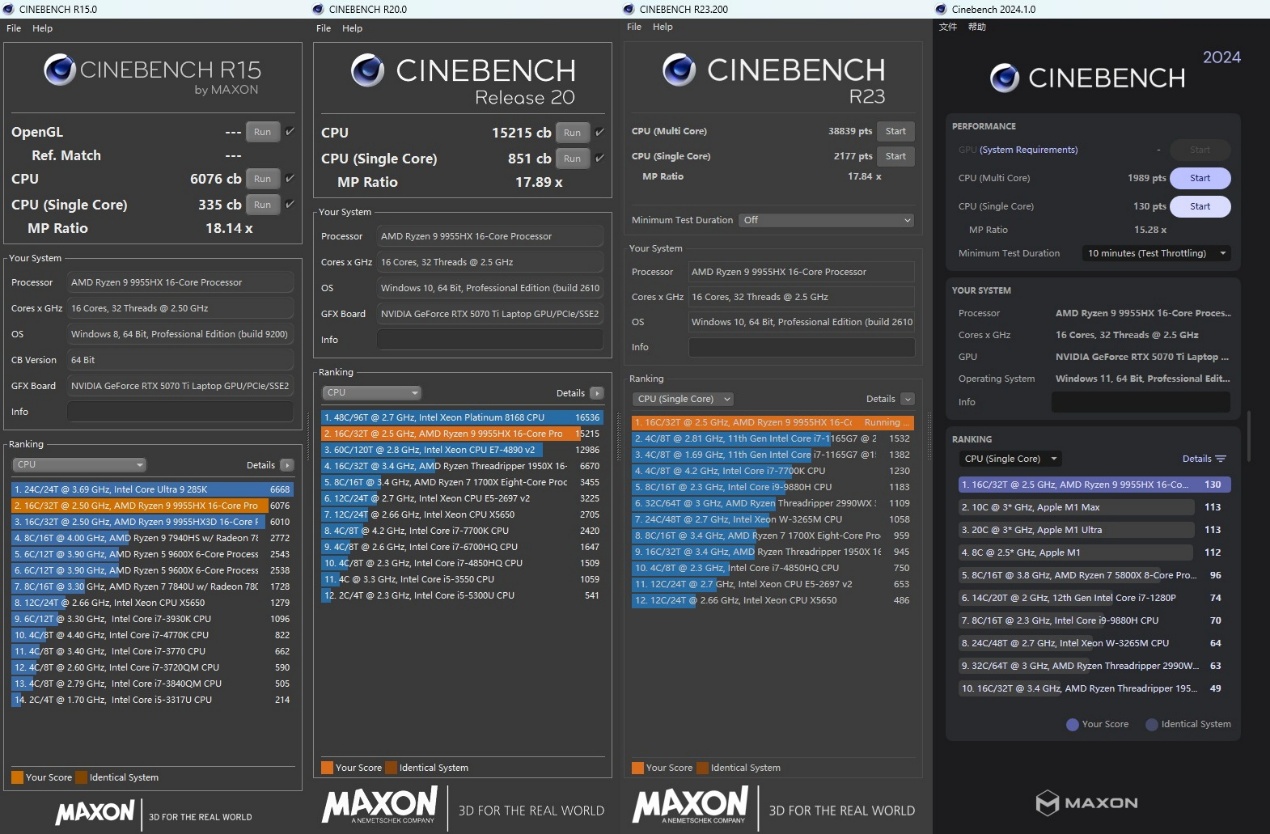The width and height of the screenshot is (1270, 834).
Task: Open the Help menu in Cinebench R15
Action: [42, 29]
